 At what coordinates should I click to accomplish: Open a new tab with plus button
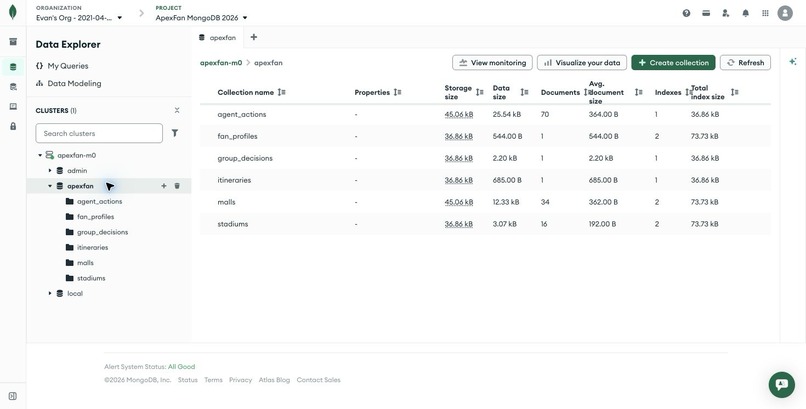tap(253, 37)
